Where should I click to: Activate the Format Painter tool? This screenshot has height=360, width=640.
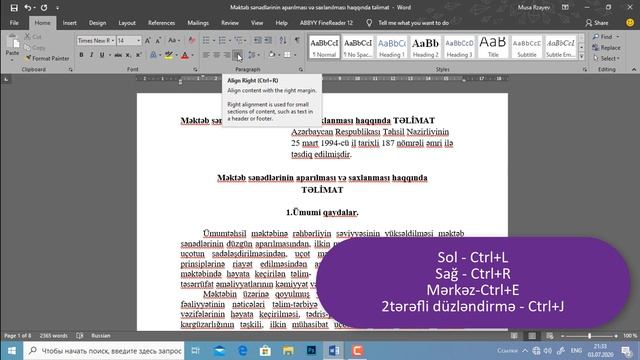[x=47, y=58]
